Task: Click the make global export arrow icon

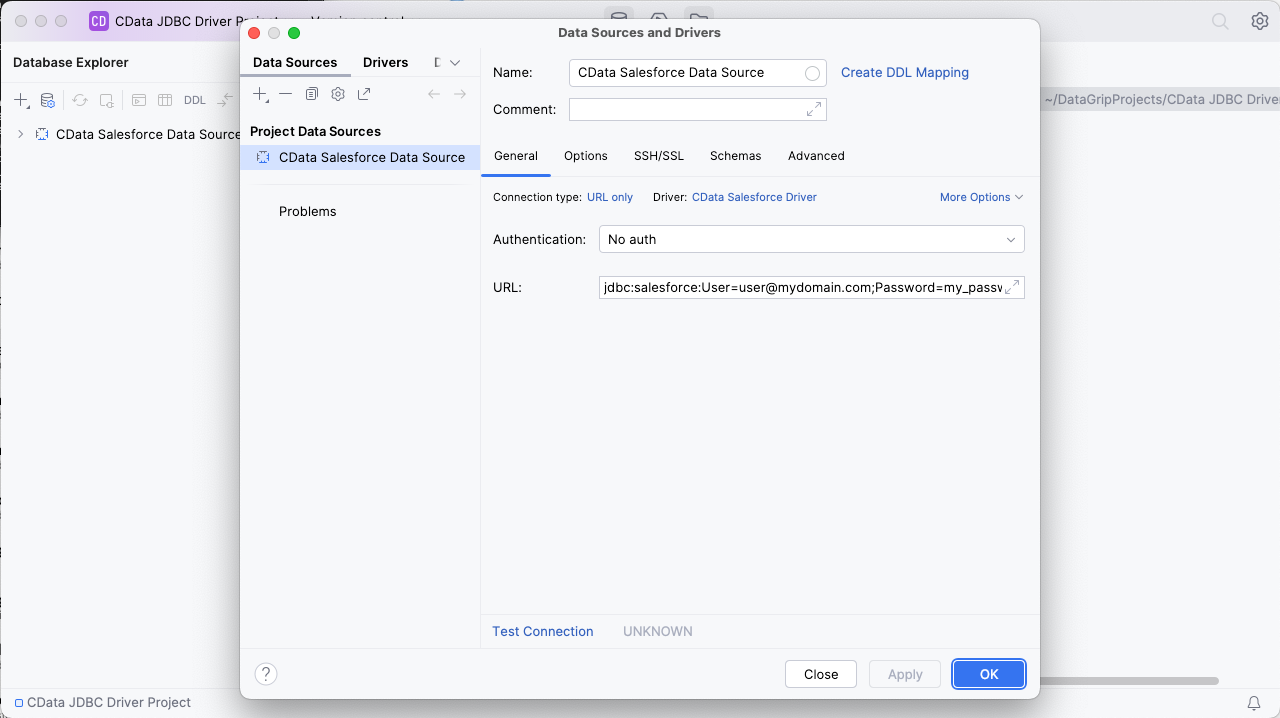Action: pyautogui.click(x=364, y=94)
